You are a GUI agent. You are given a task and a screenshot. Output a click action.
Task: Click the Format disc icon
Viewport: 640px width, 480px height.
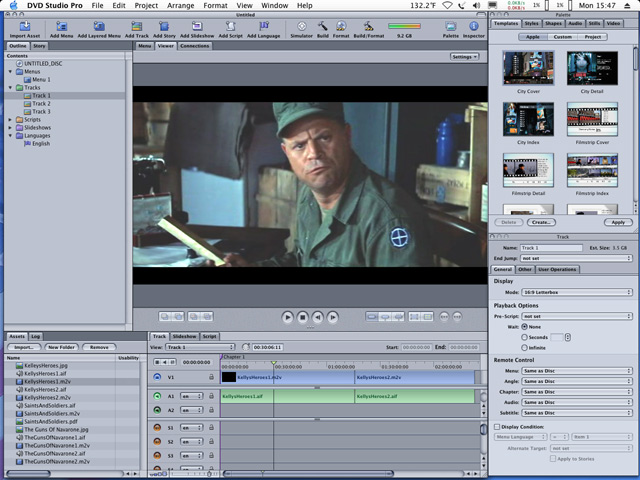(341, 26)
